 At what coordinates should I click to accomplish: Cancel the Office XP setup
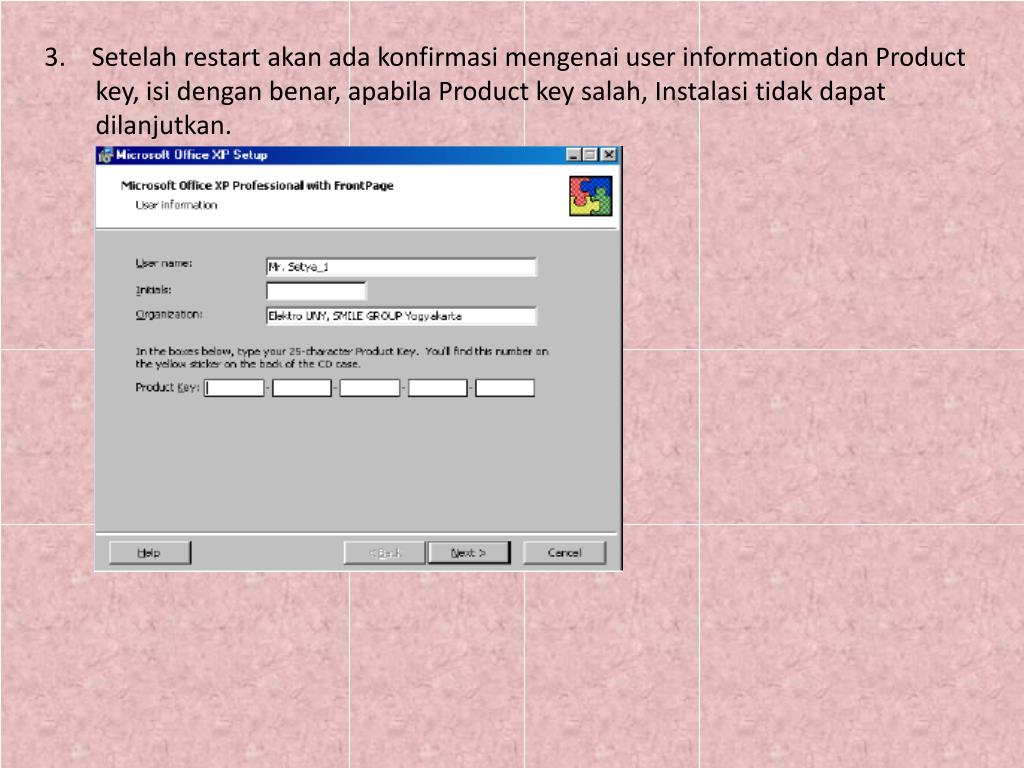pyautogui.click(x=564, y=552)
